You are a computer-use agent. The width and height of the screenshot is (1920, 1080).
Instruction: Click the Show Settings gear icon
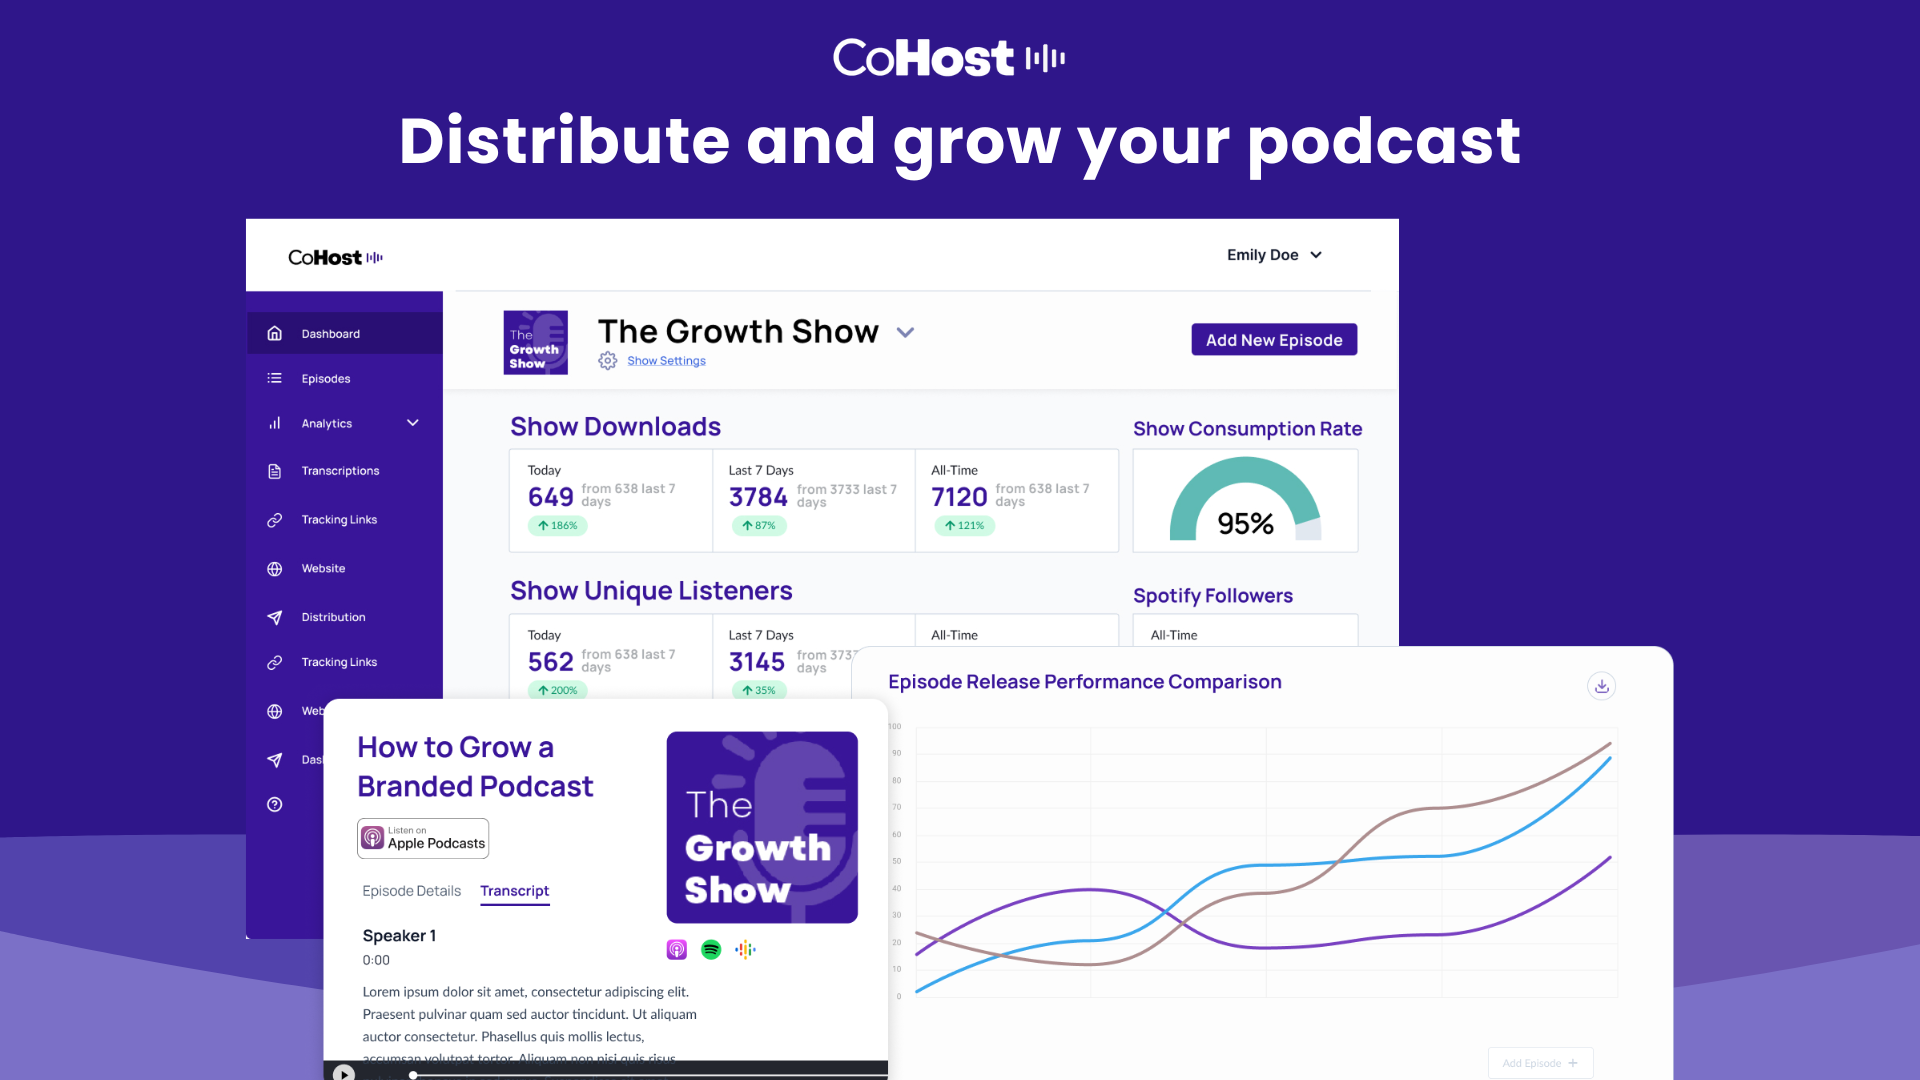point(608,361)
